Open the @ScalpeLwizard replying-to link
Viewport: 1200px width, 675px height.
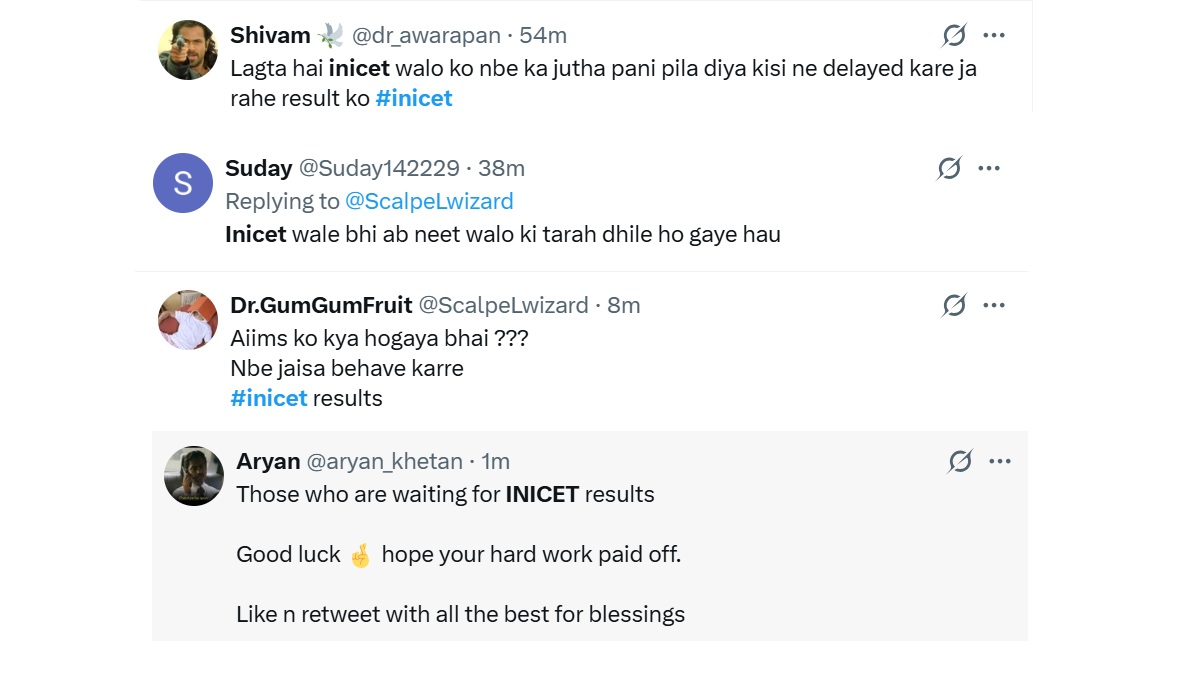coord(430,201)
